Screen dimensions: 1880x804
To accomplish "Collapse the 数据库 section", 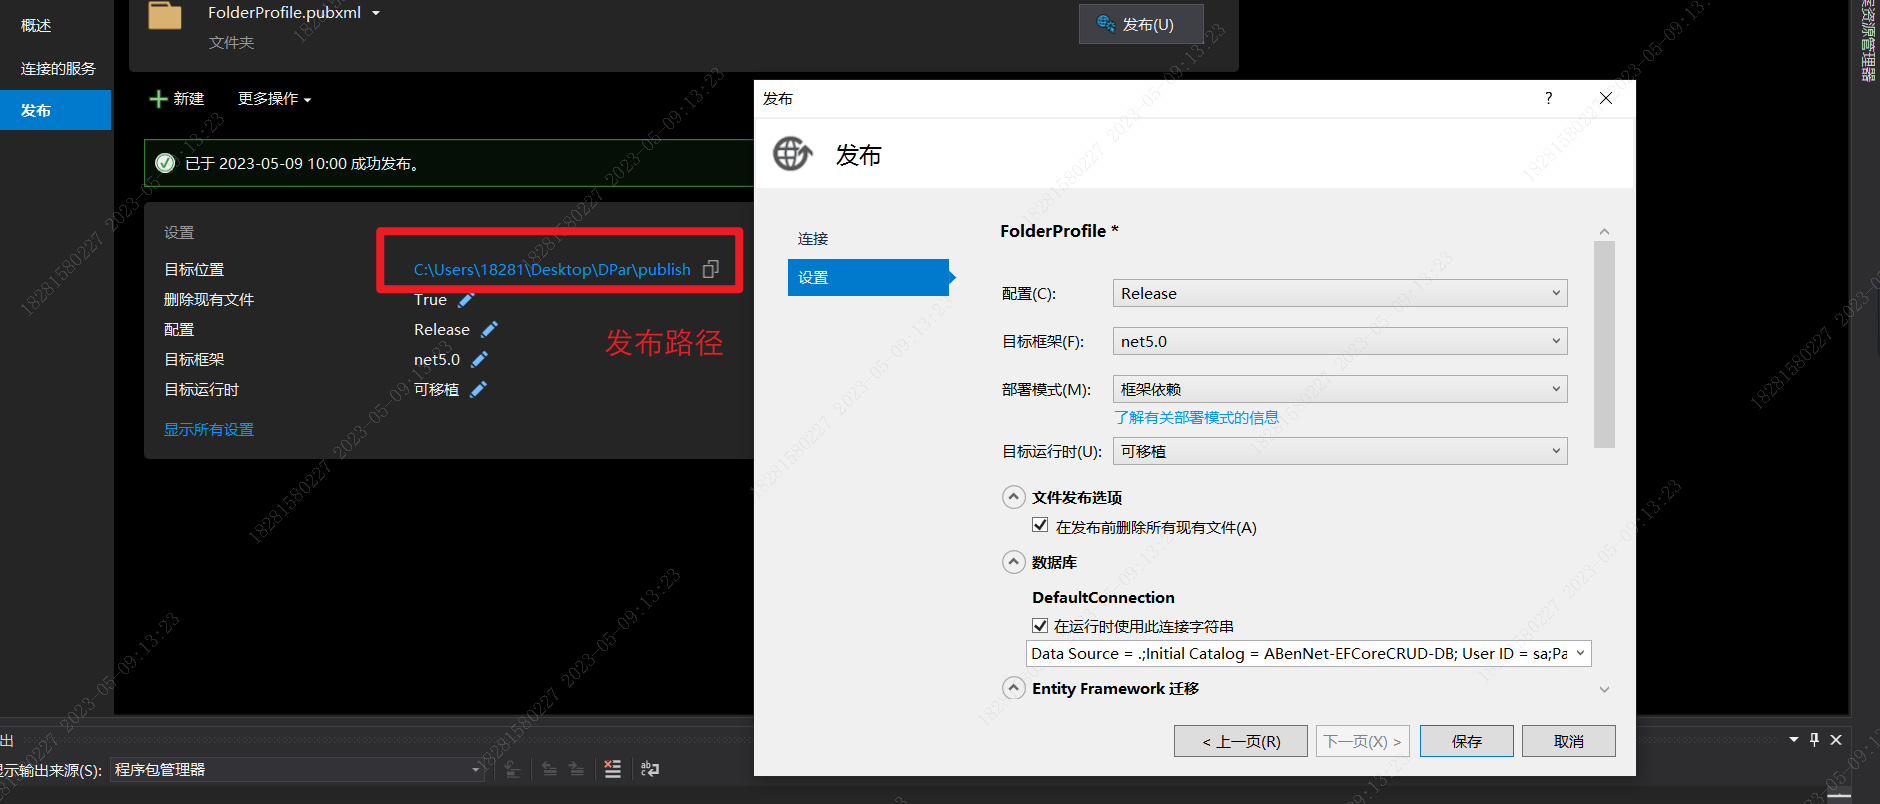I will tap(1014, 562).
